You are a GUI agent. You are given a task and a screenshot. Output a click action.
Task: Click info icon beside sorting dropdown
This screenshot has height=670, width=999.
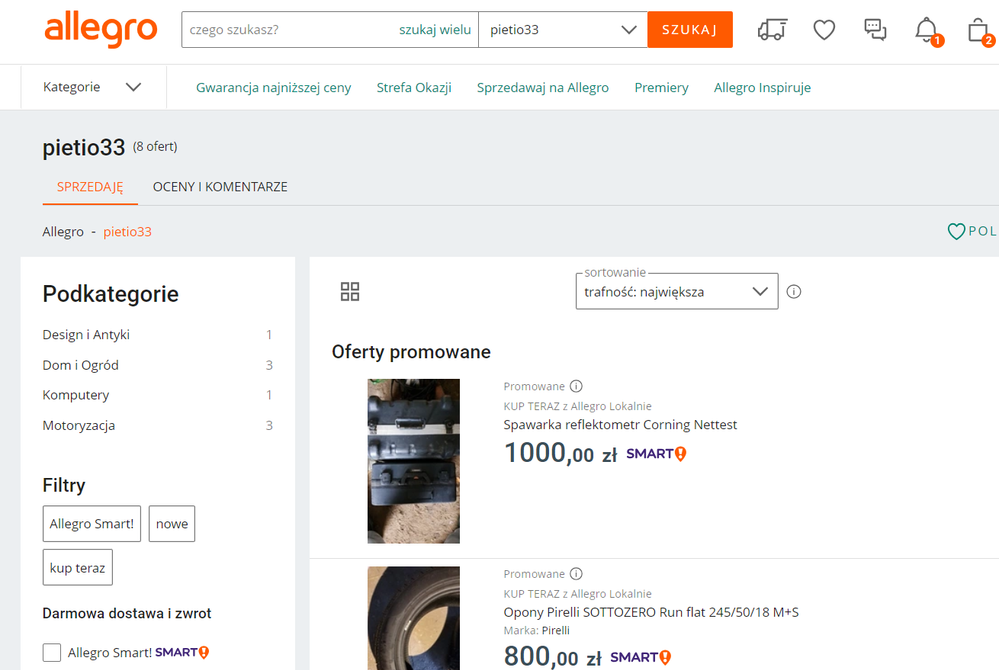point(794,292)
